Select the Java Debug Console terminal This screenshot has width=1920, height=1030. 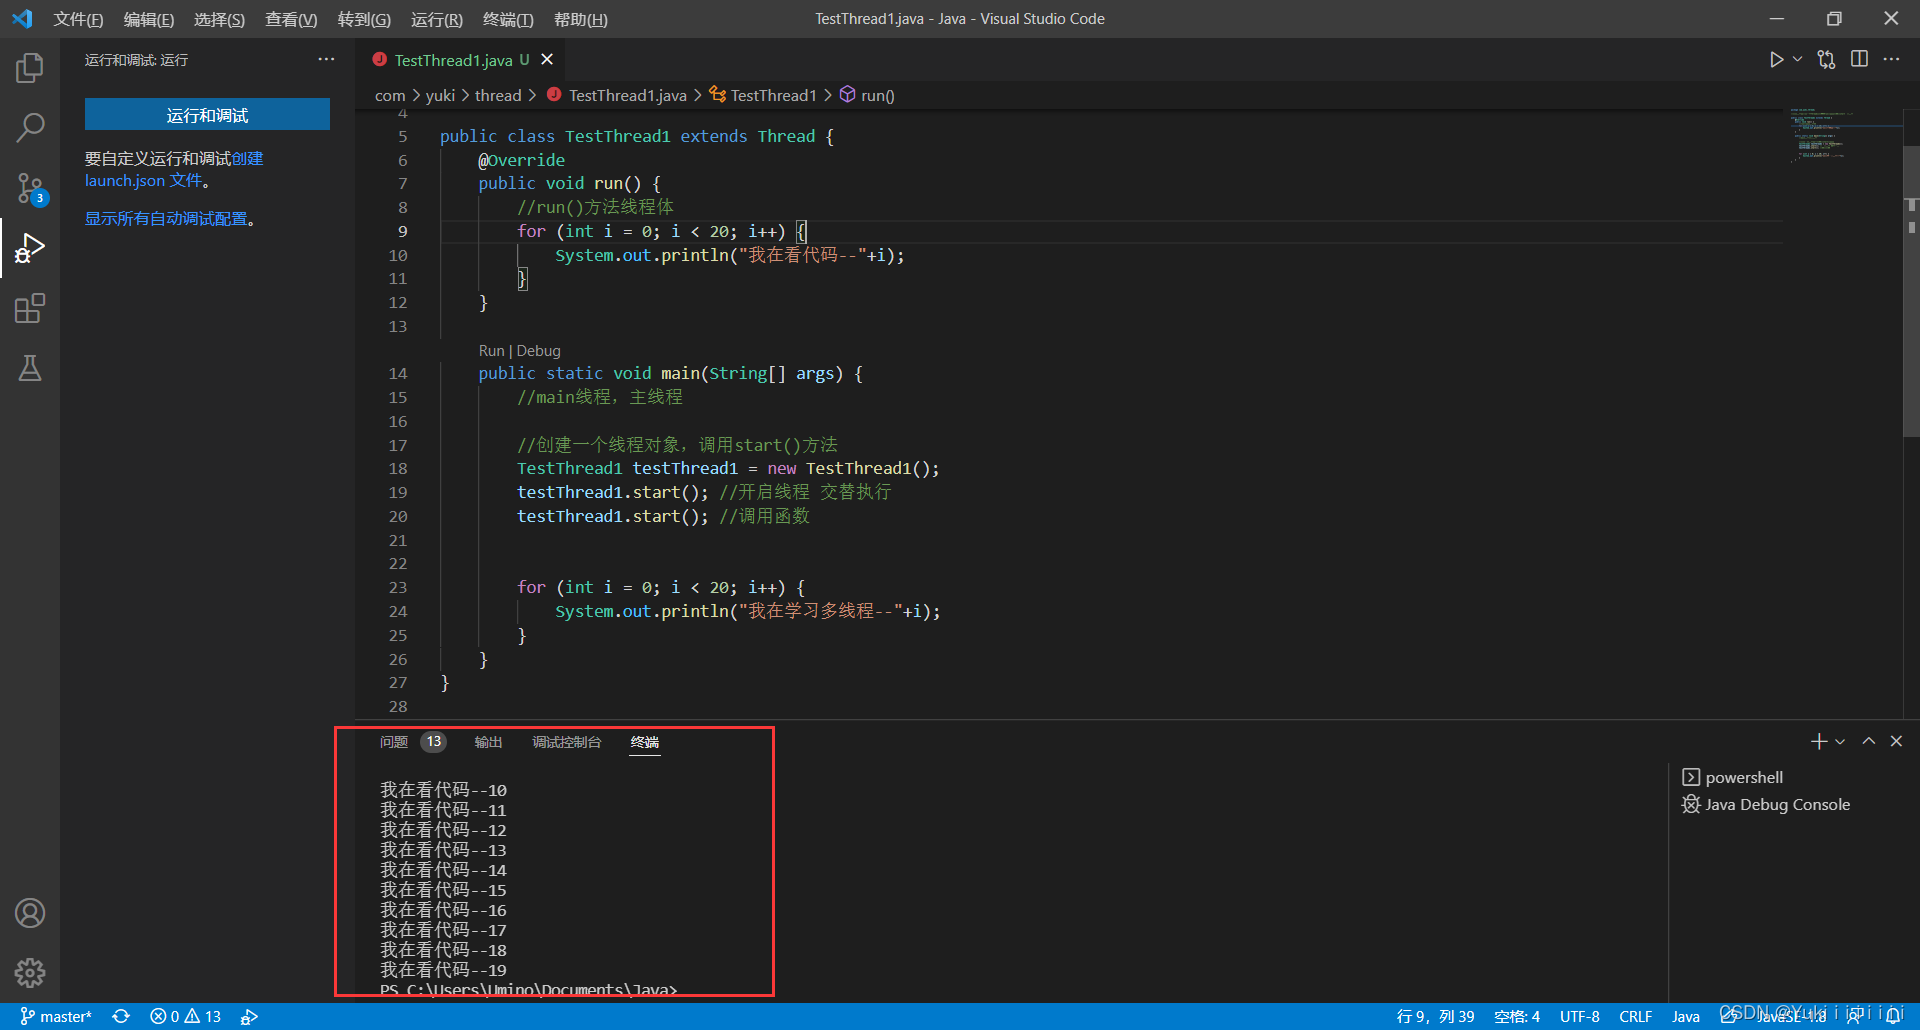[1766, 804]
